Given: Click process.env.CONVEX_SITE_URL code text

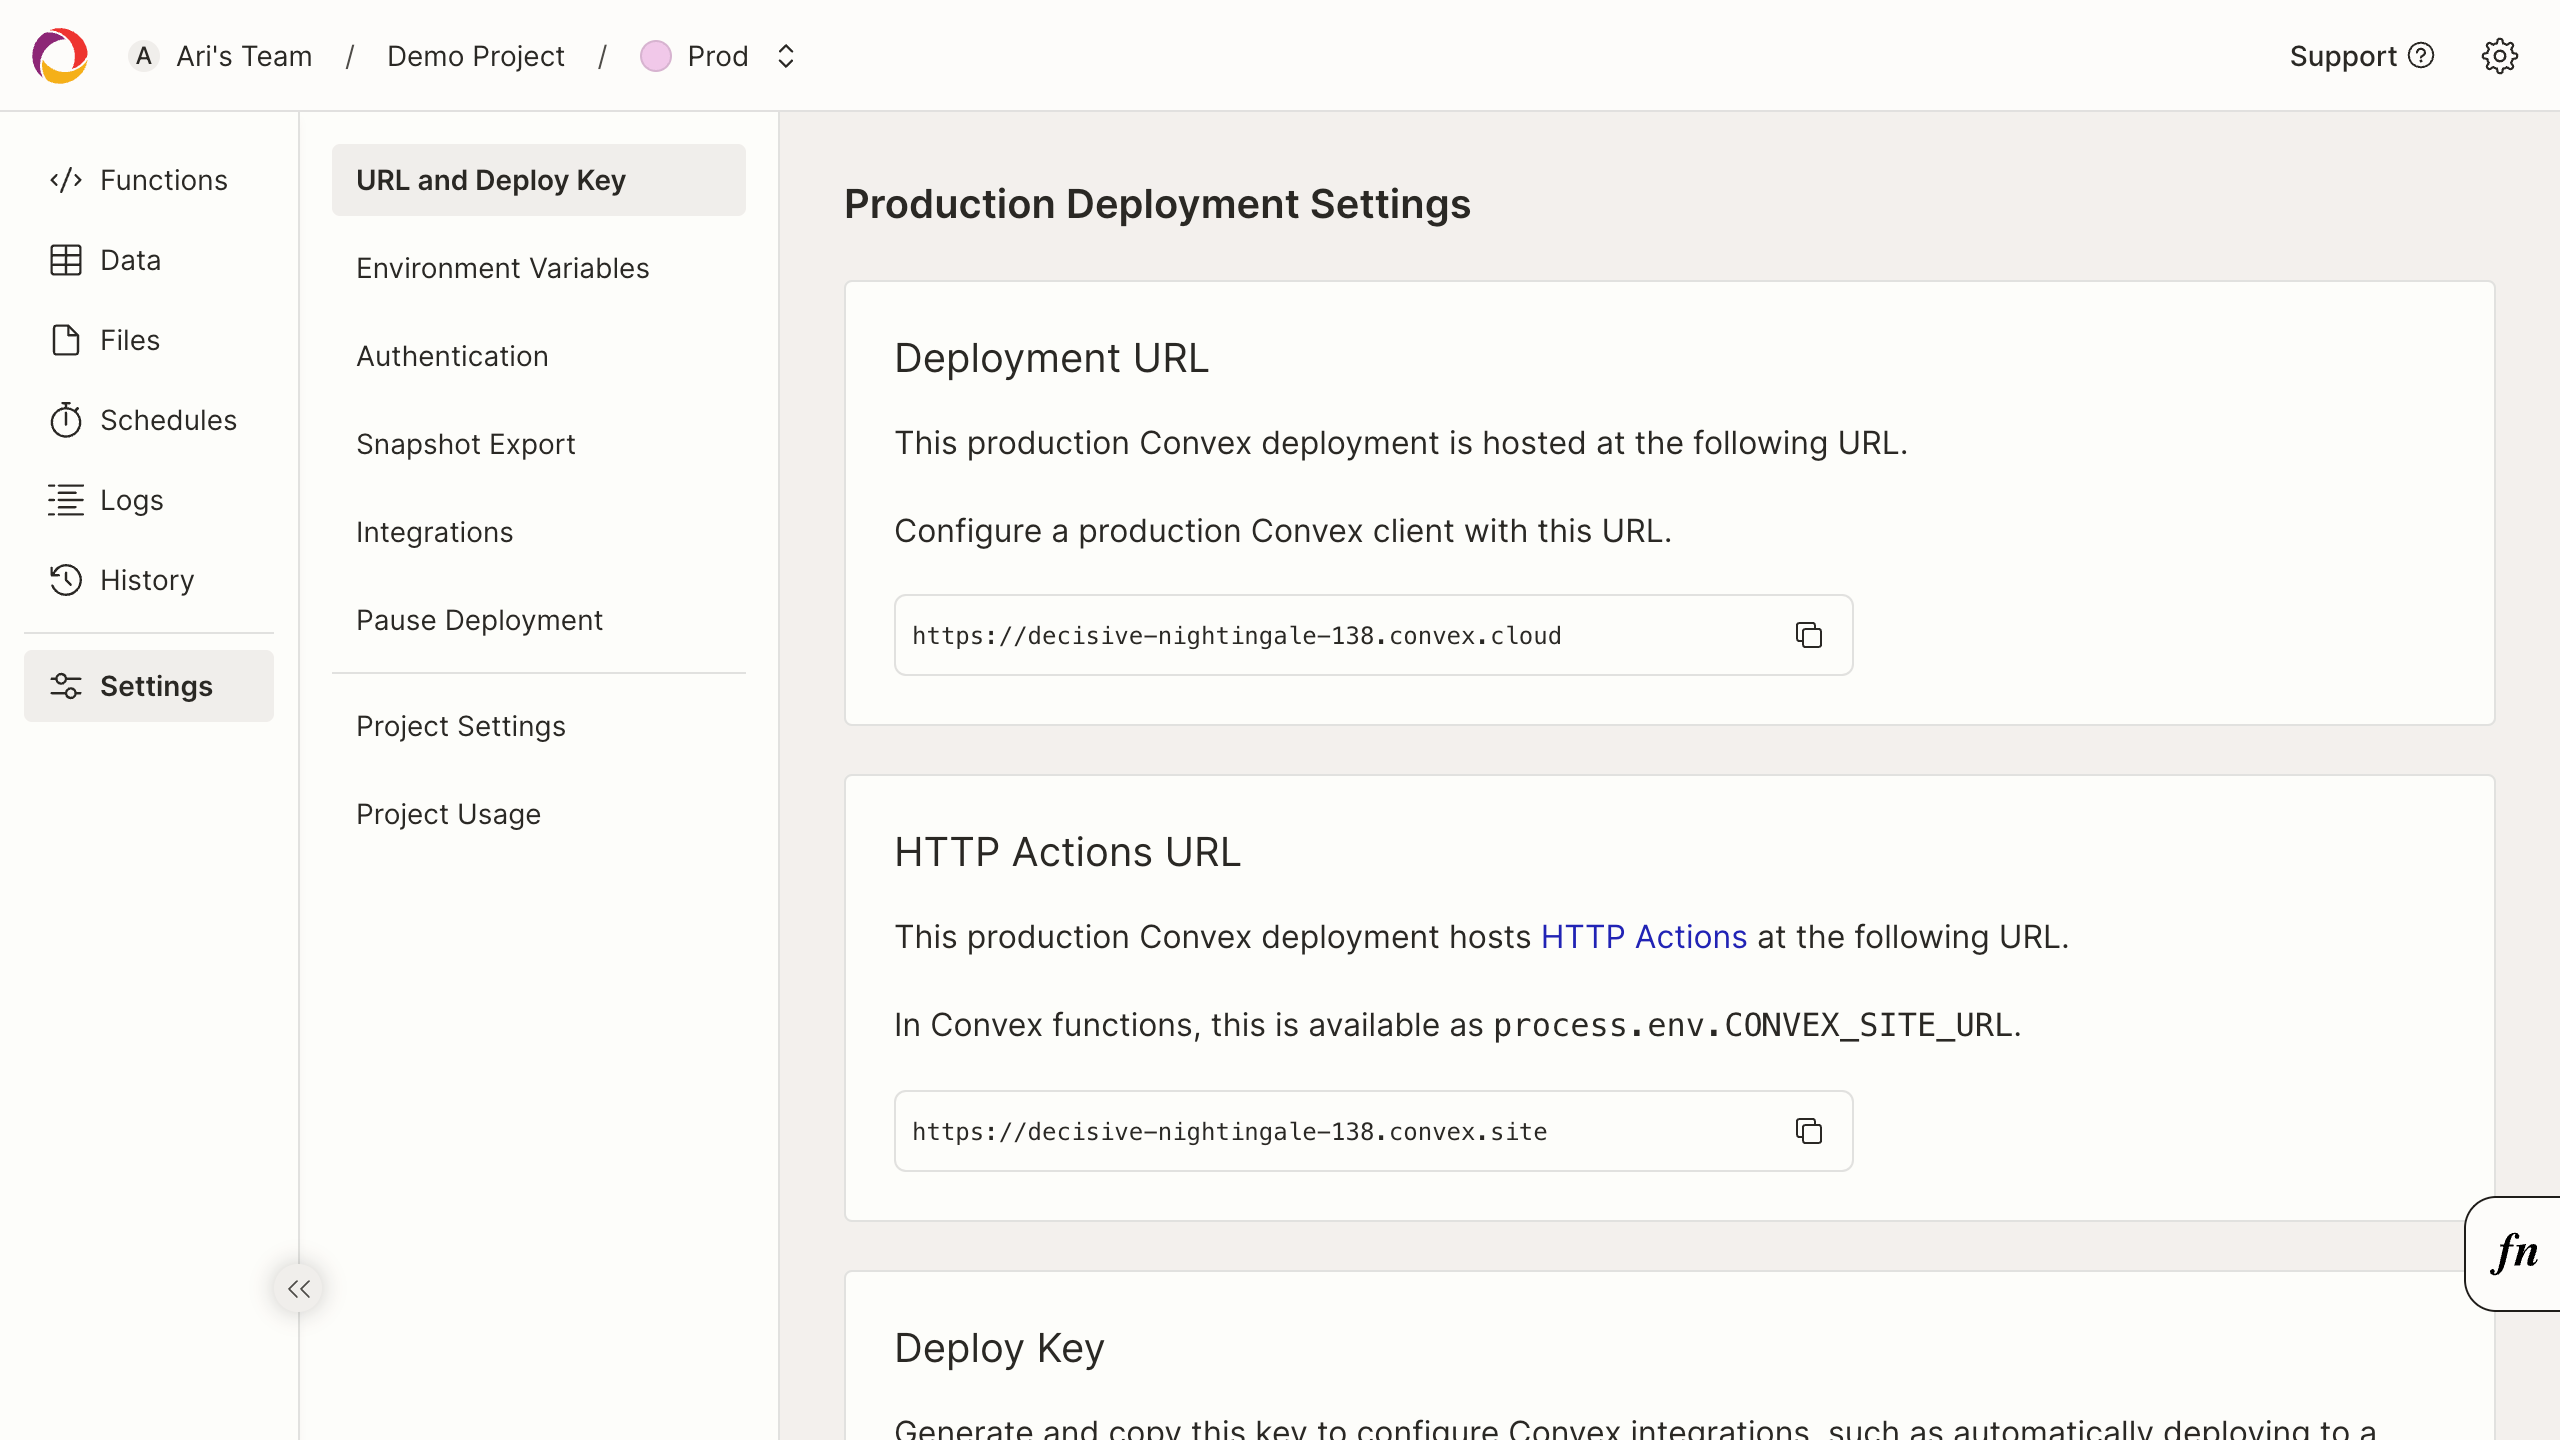Looking at the screenshot, I should 1753,1025.
